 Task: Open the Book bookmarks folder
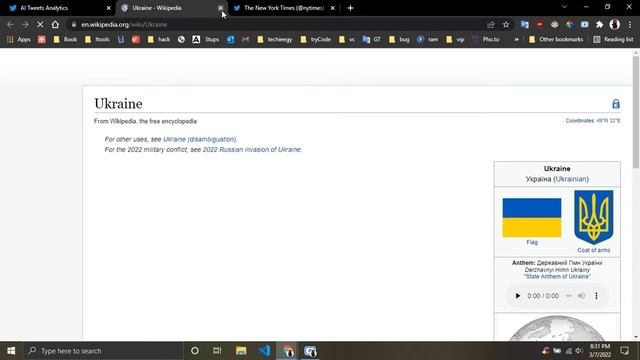click(x=65, y=40)
